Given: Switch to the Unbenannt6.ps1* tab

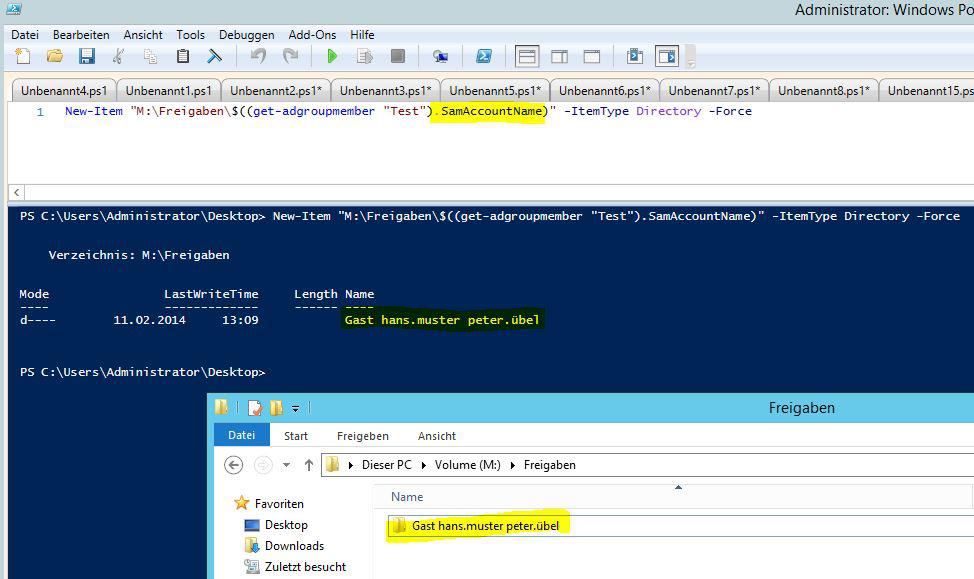Looking at the screenshot, I should tap(604, 91).
